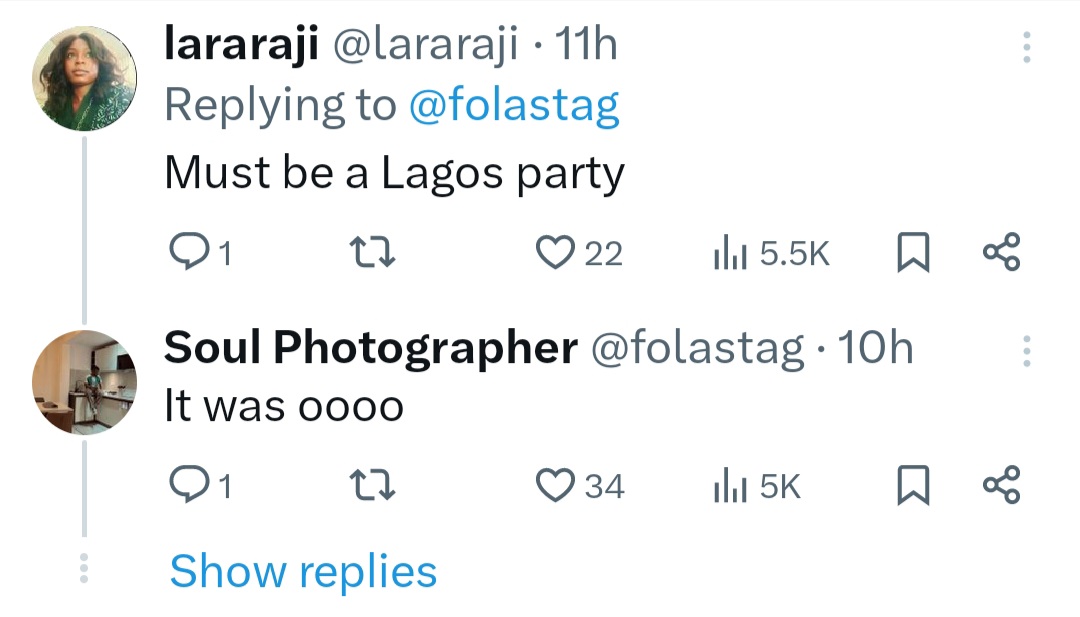Viewport: 1080px width, 617px height.
Task: Open Soul Photographer's profile avatar
Action: click(84, 382)
